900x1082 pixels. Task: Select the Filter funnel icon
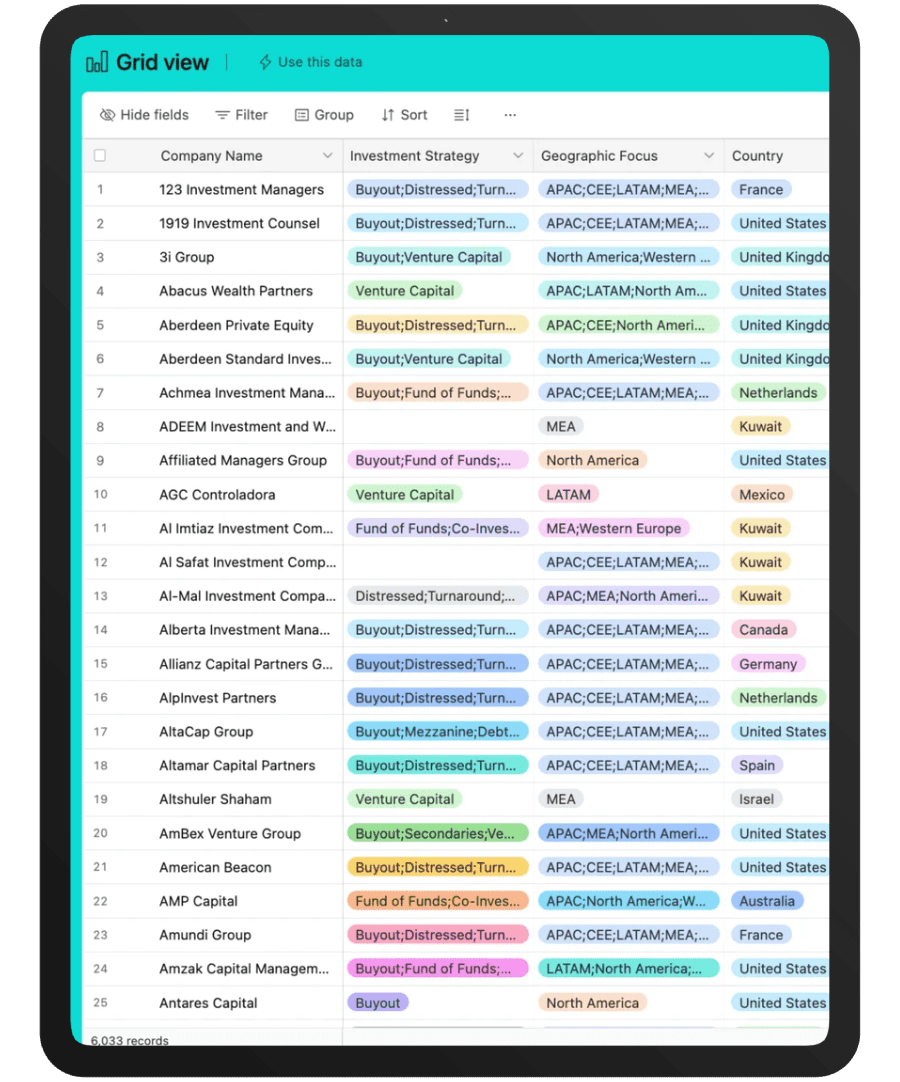point(222,115)
